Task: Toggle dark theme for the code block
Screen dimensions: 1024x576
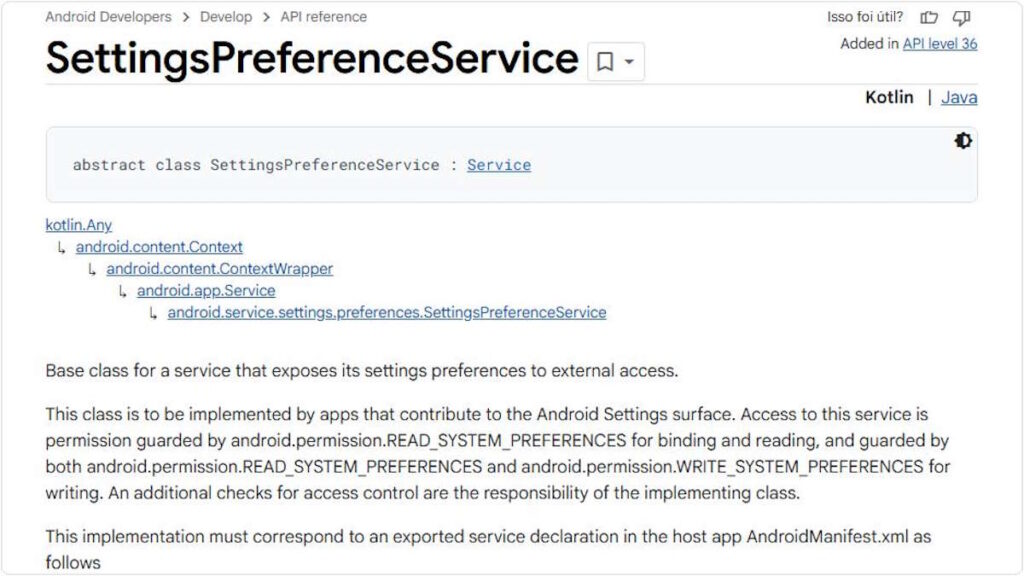Action: [x=963, y=141]
